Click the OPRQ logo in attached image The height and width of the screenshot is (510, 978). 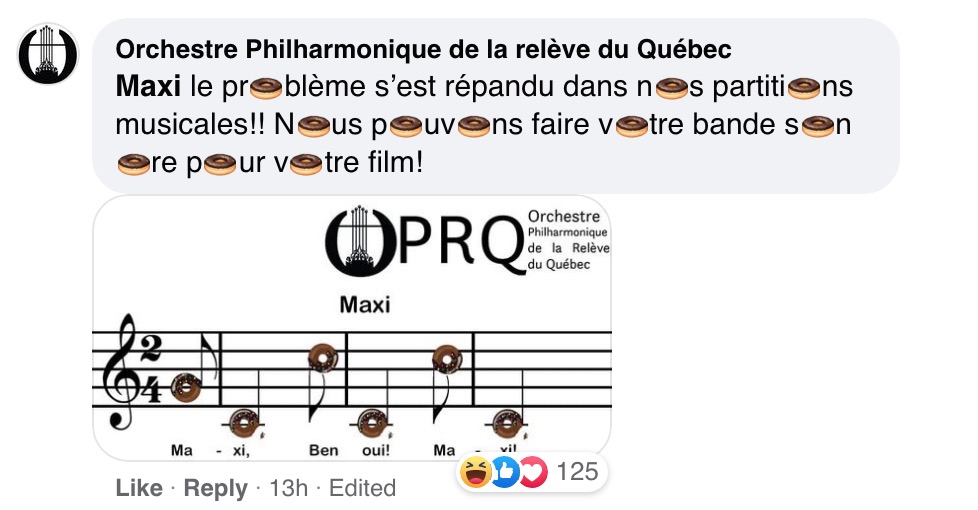click(x=467, y=241)
